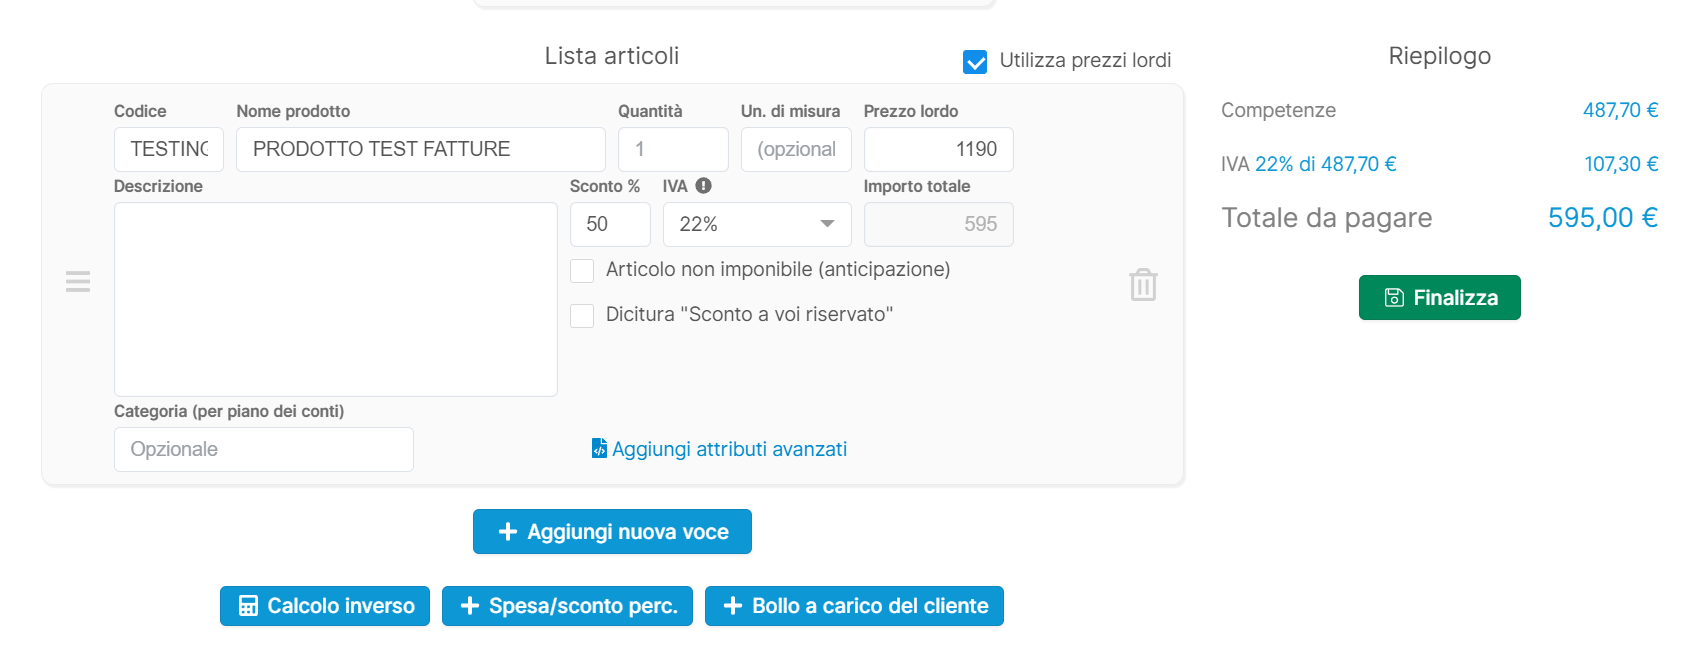Open Aggiungi attributi avanzati
Image resolution: width=1705 pixels, height=652 pixels.
coord(730,448)
